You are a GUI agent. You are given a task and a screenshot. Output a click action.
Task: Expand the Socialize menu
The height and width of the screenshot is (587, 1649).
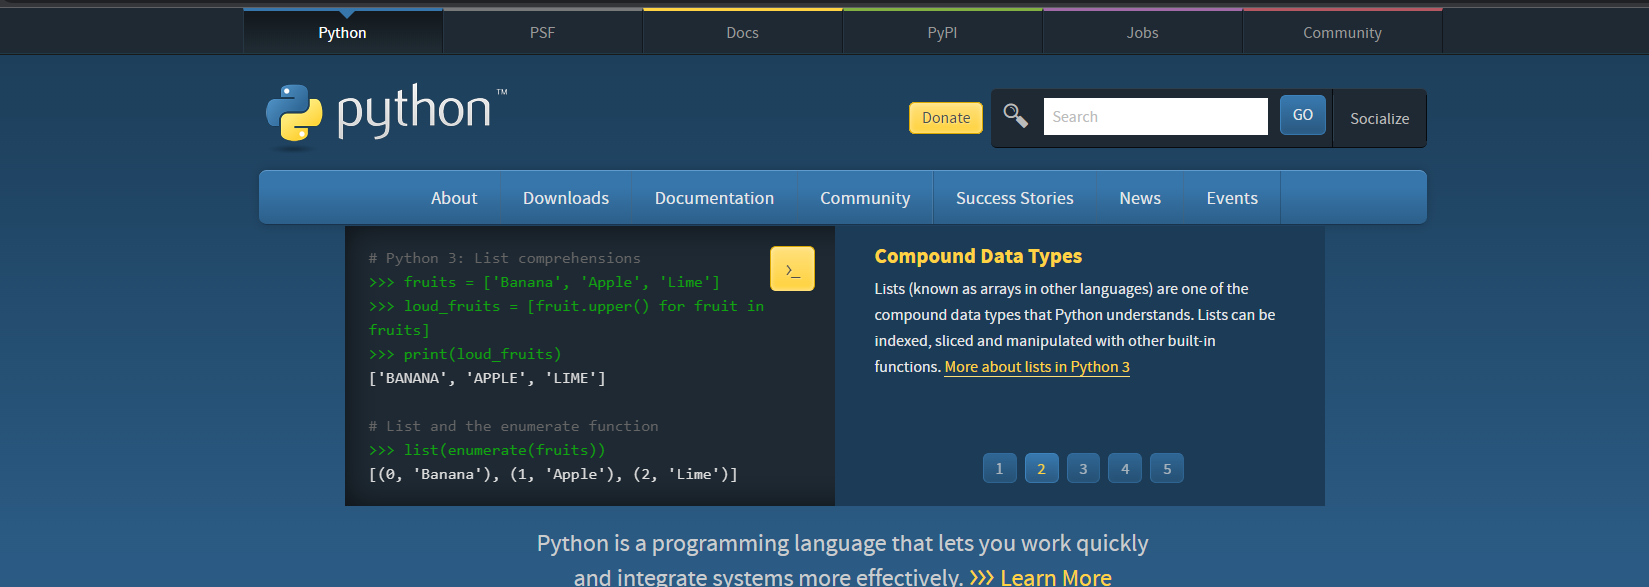point(1380,118)
